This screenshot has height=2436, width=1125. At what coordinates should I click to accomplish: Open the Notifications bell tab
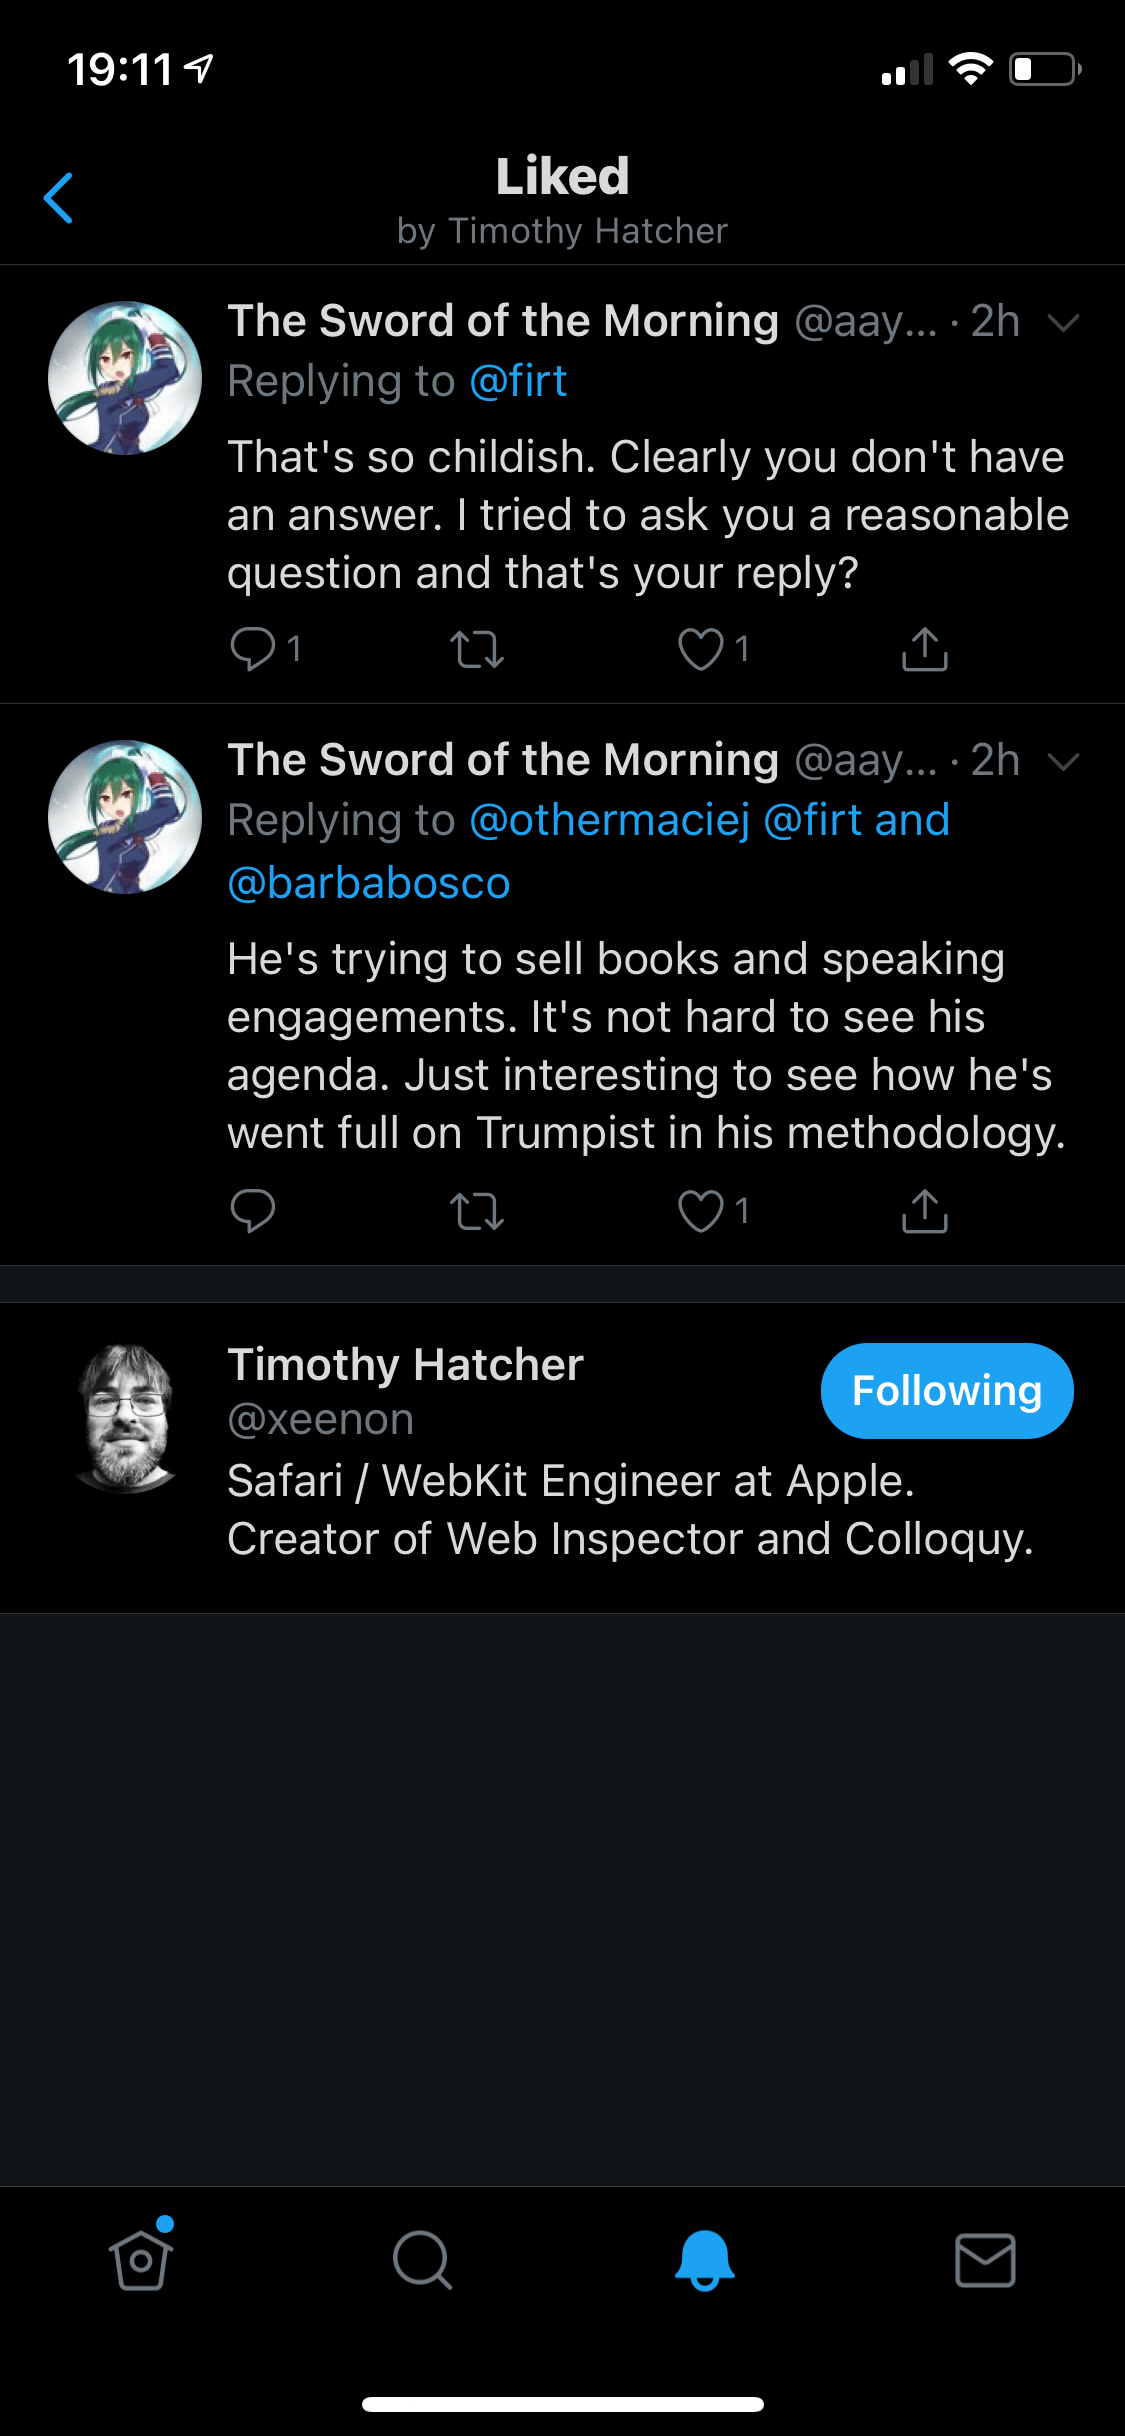coord(704,2260)
